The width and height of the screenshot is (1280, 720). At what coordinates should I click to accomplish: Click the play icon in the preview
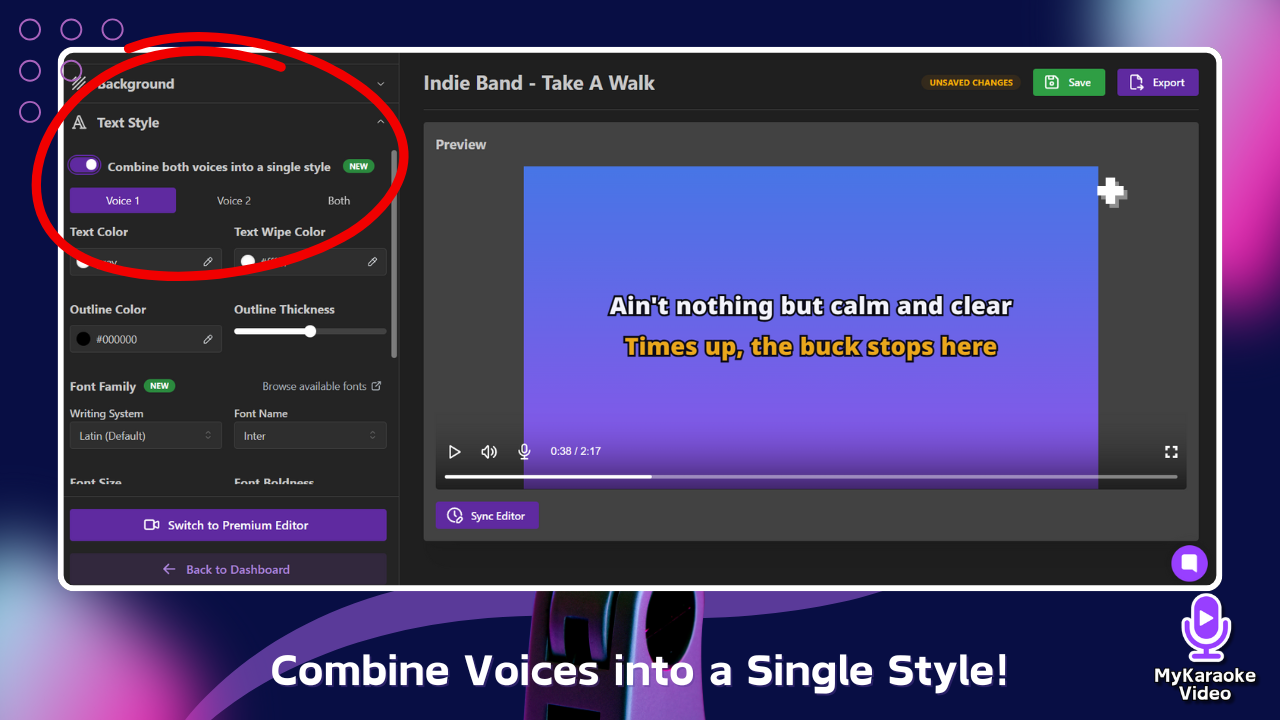(454, 452)
